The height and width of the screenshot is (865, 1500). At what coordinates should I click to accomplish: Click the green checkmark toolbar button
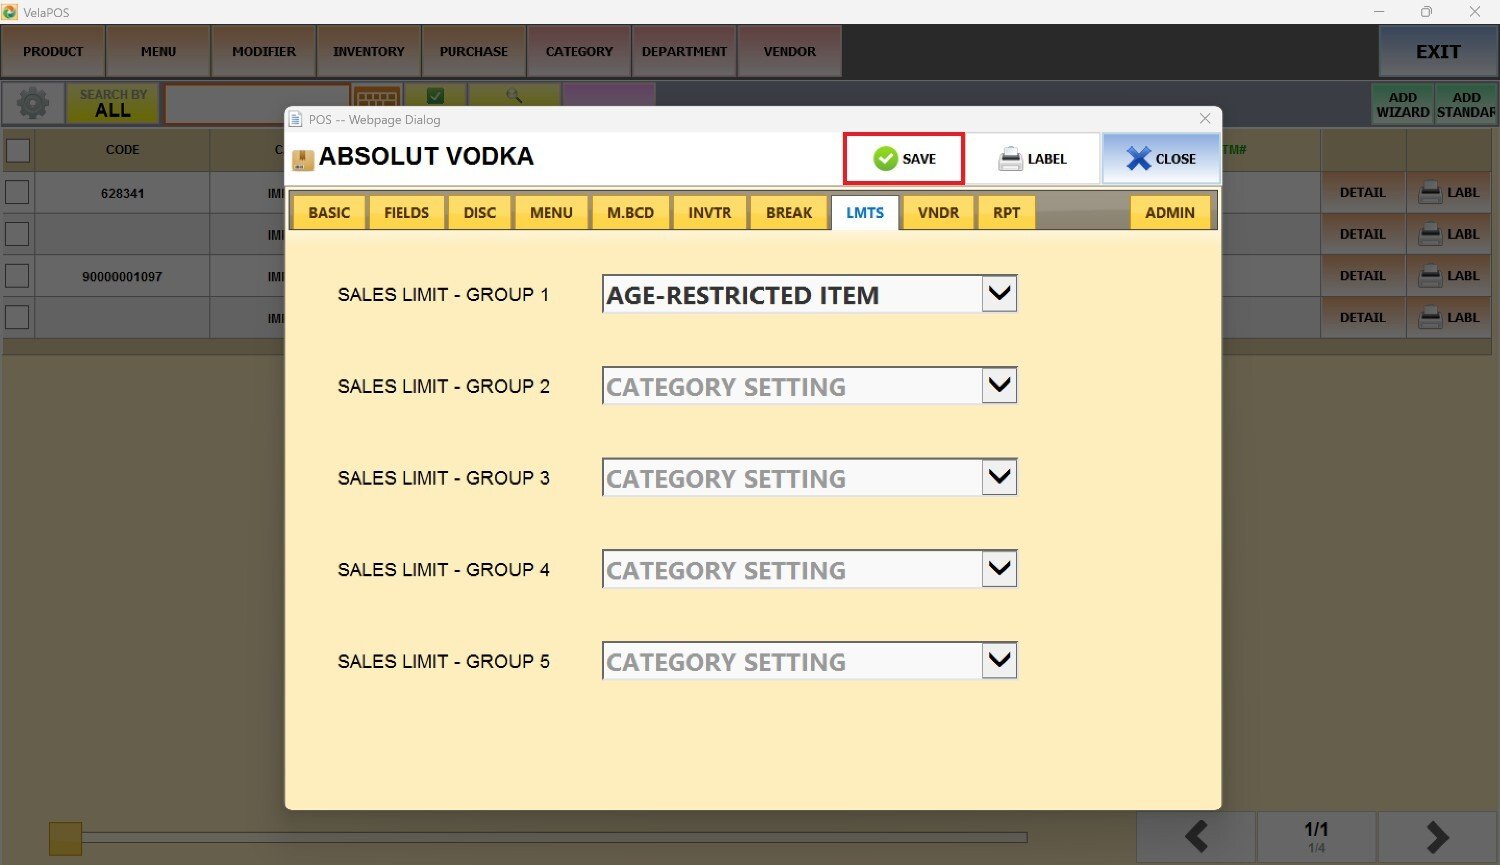point(435,96)
